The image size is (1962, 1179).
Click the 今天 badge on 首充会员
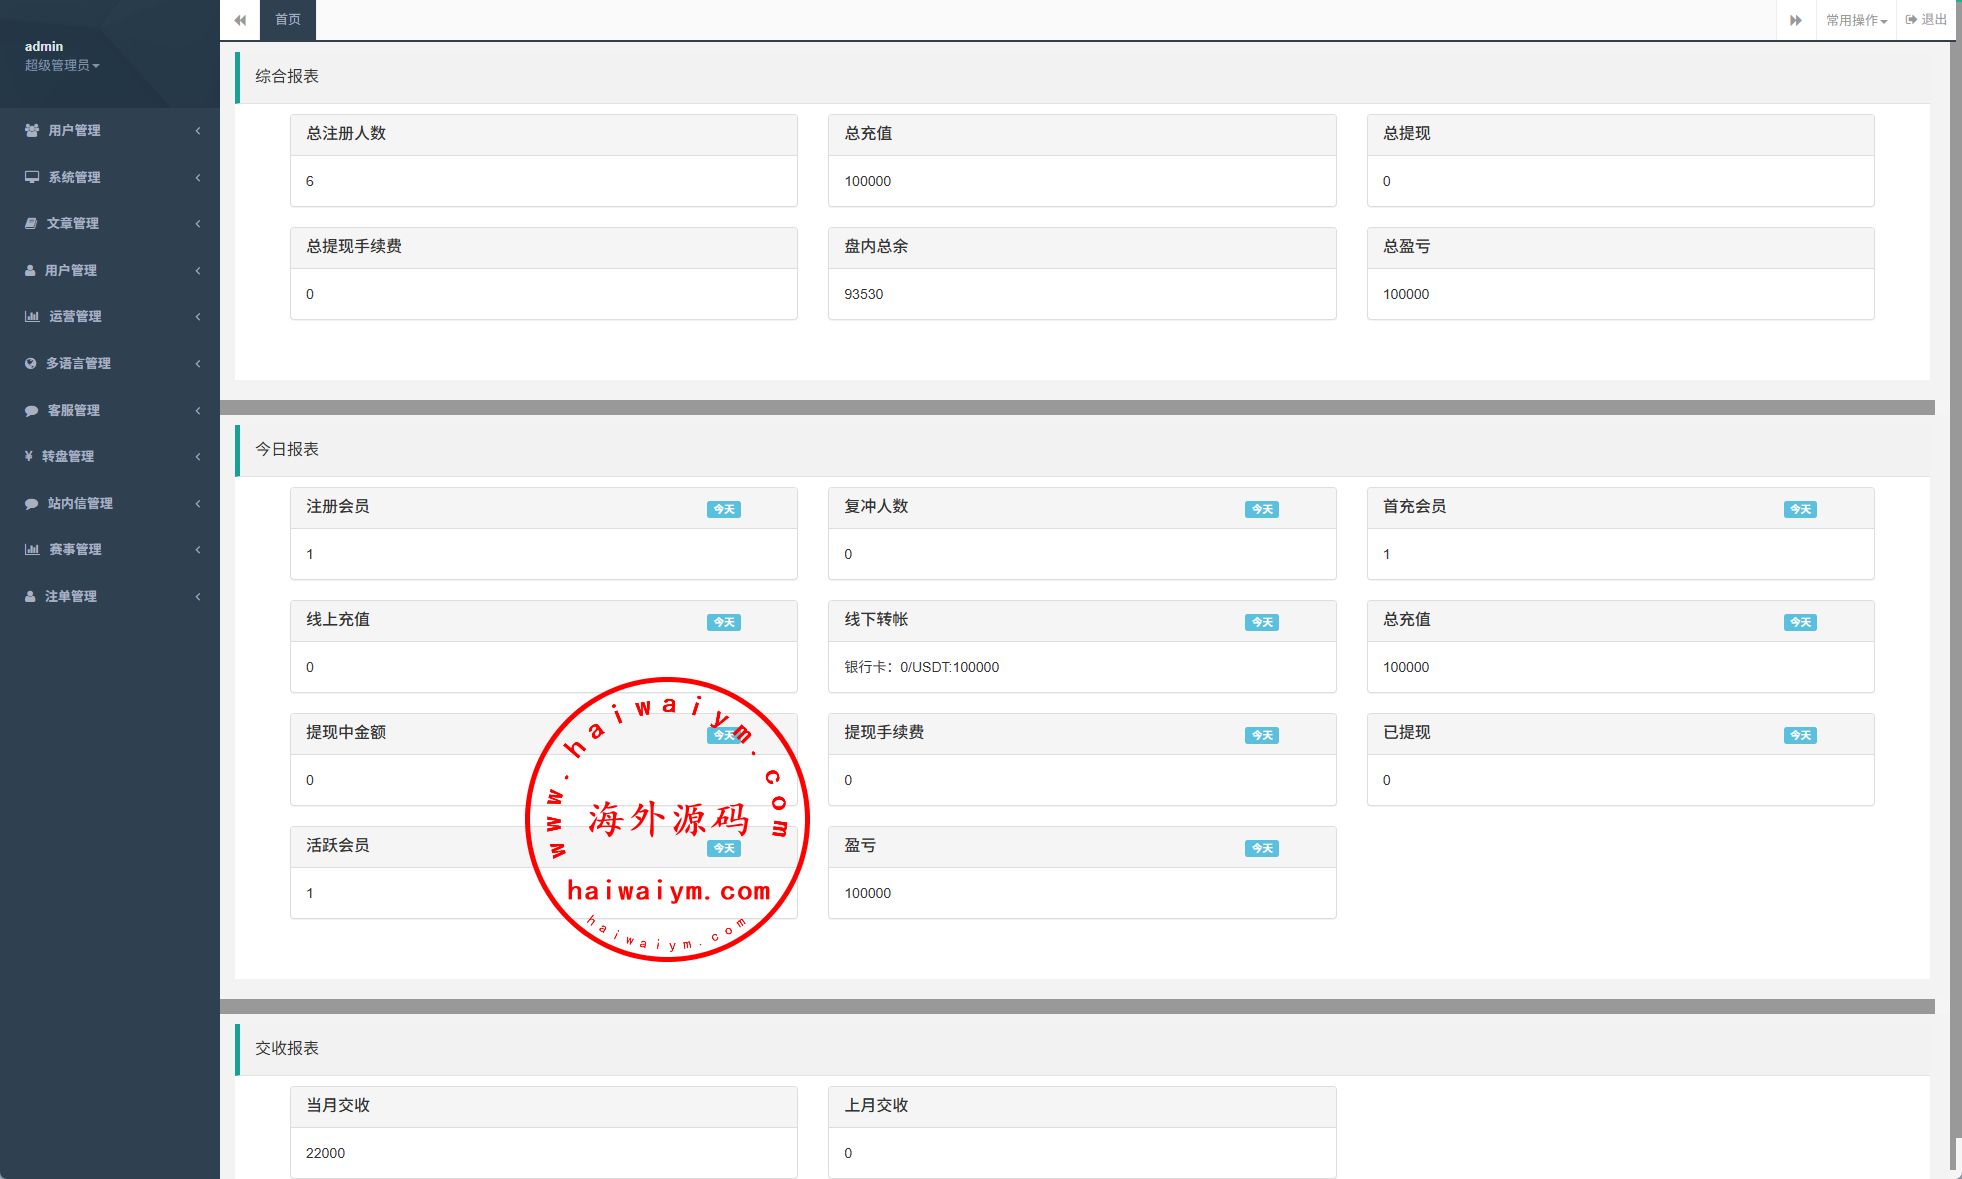[x=1800, y=509]
